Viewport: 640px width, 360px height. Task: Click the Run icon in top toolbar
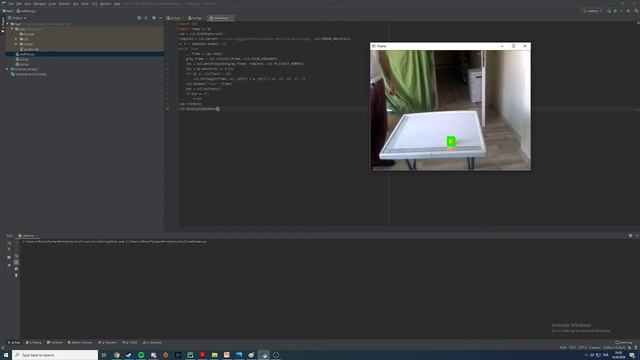tap(609, 11)
